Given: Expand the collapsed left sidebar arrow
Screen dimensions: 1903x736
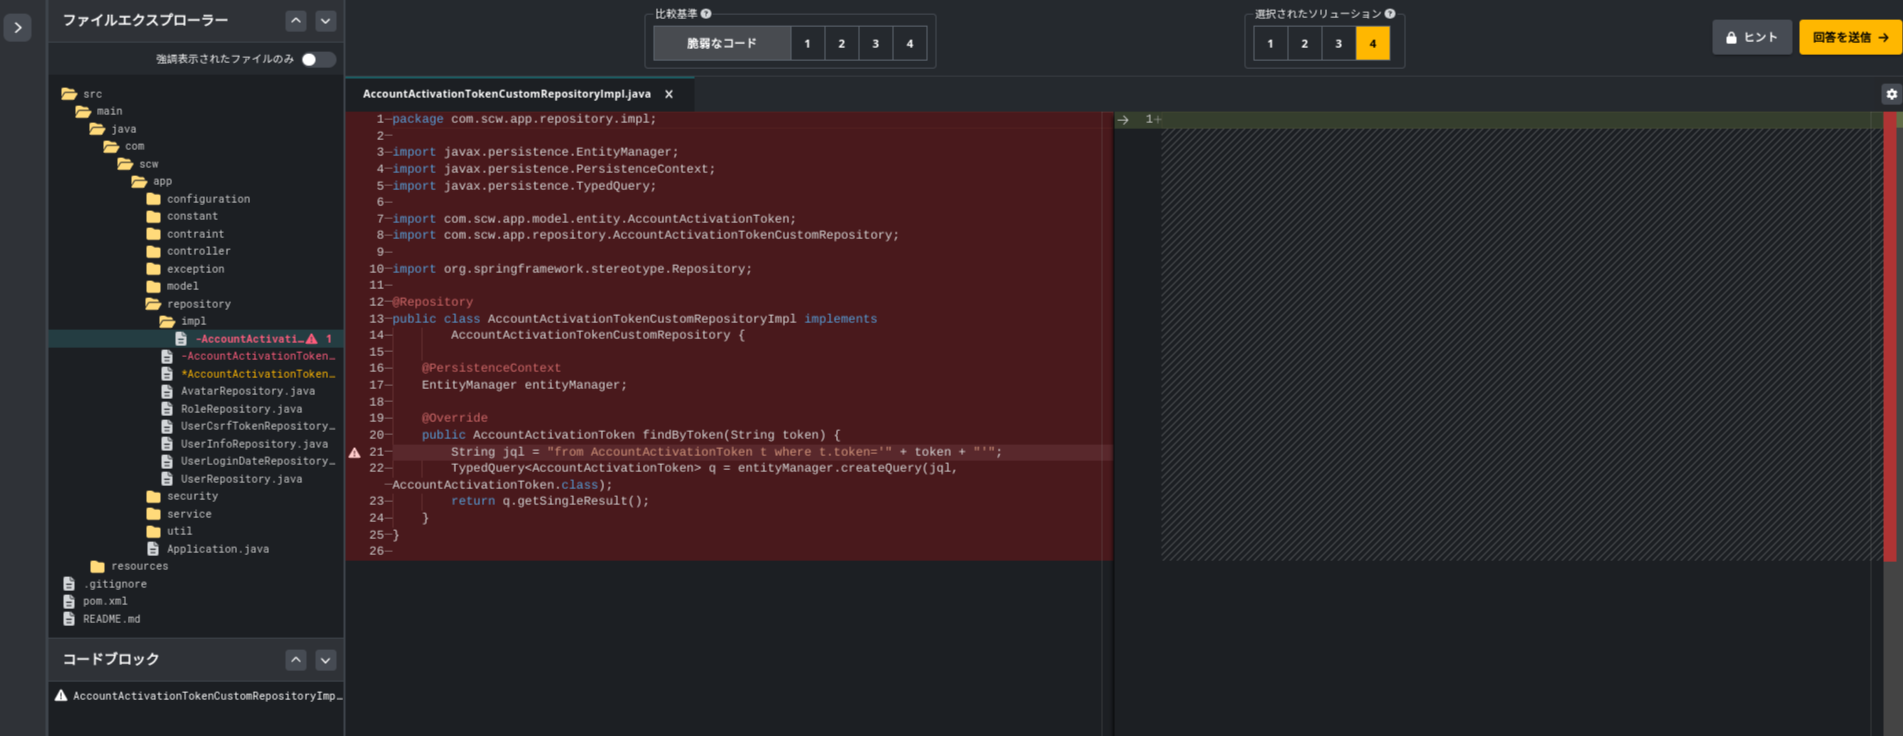Looking at the screenshot, I should pos(18,28).
